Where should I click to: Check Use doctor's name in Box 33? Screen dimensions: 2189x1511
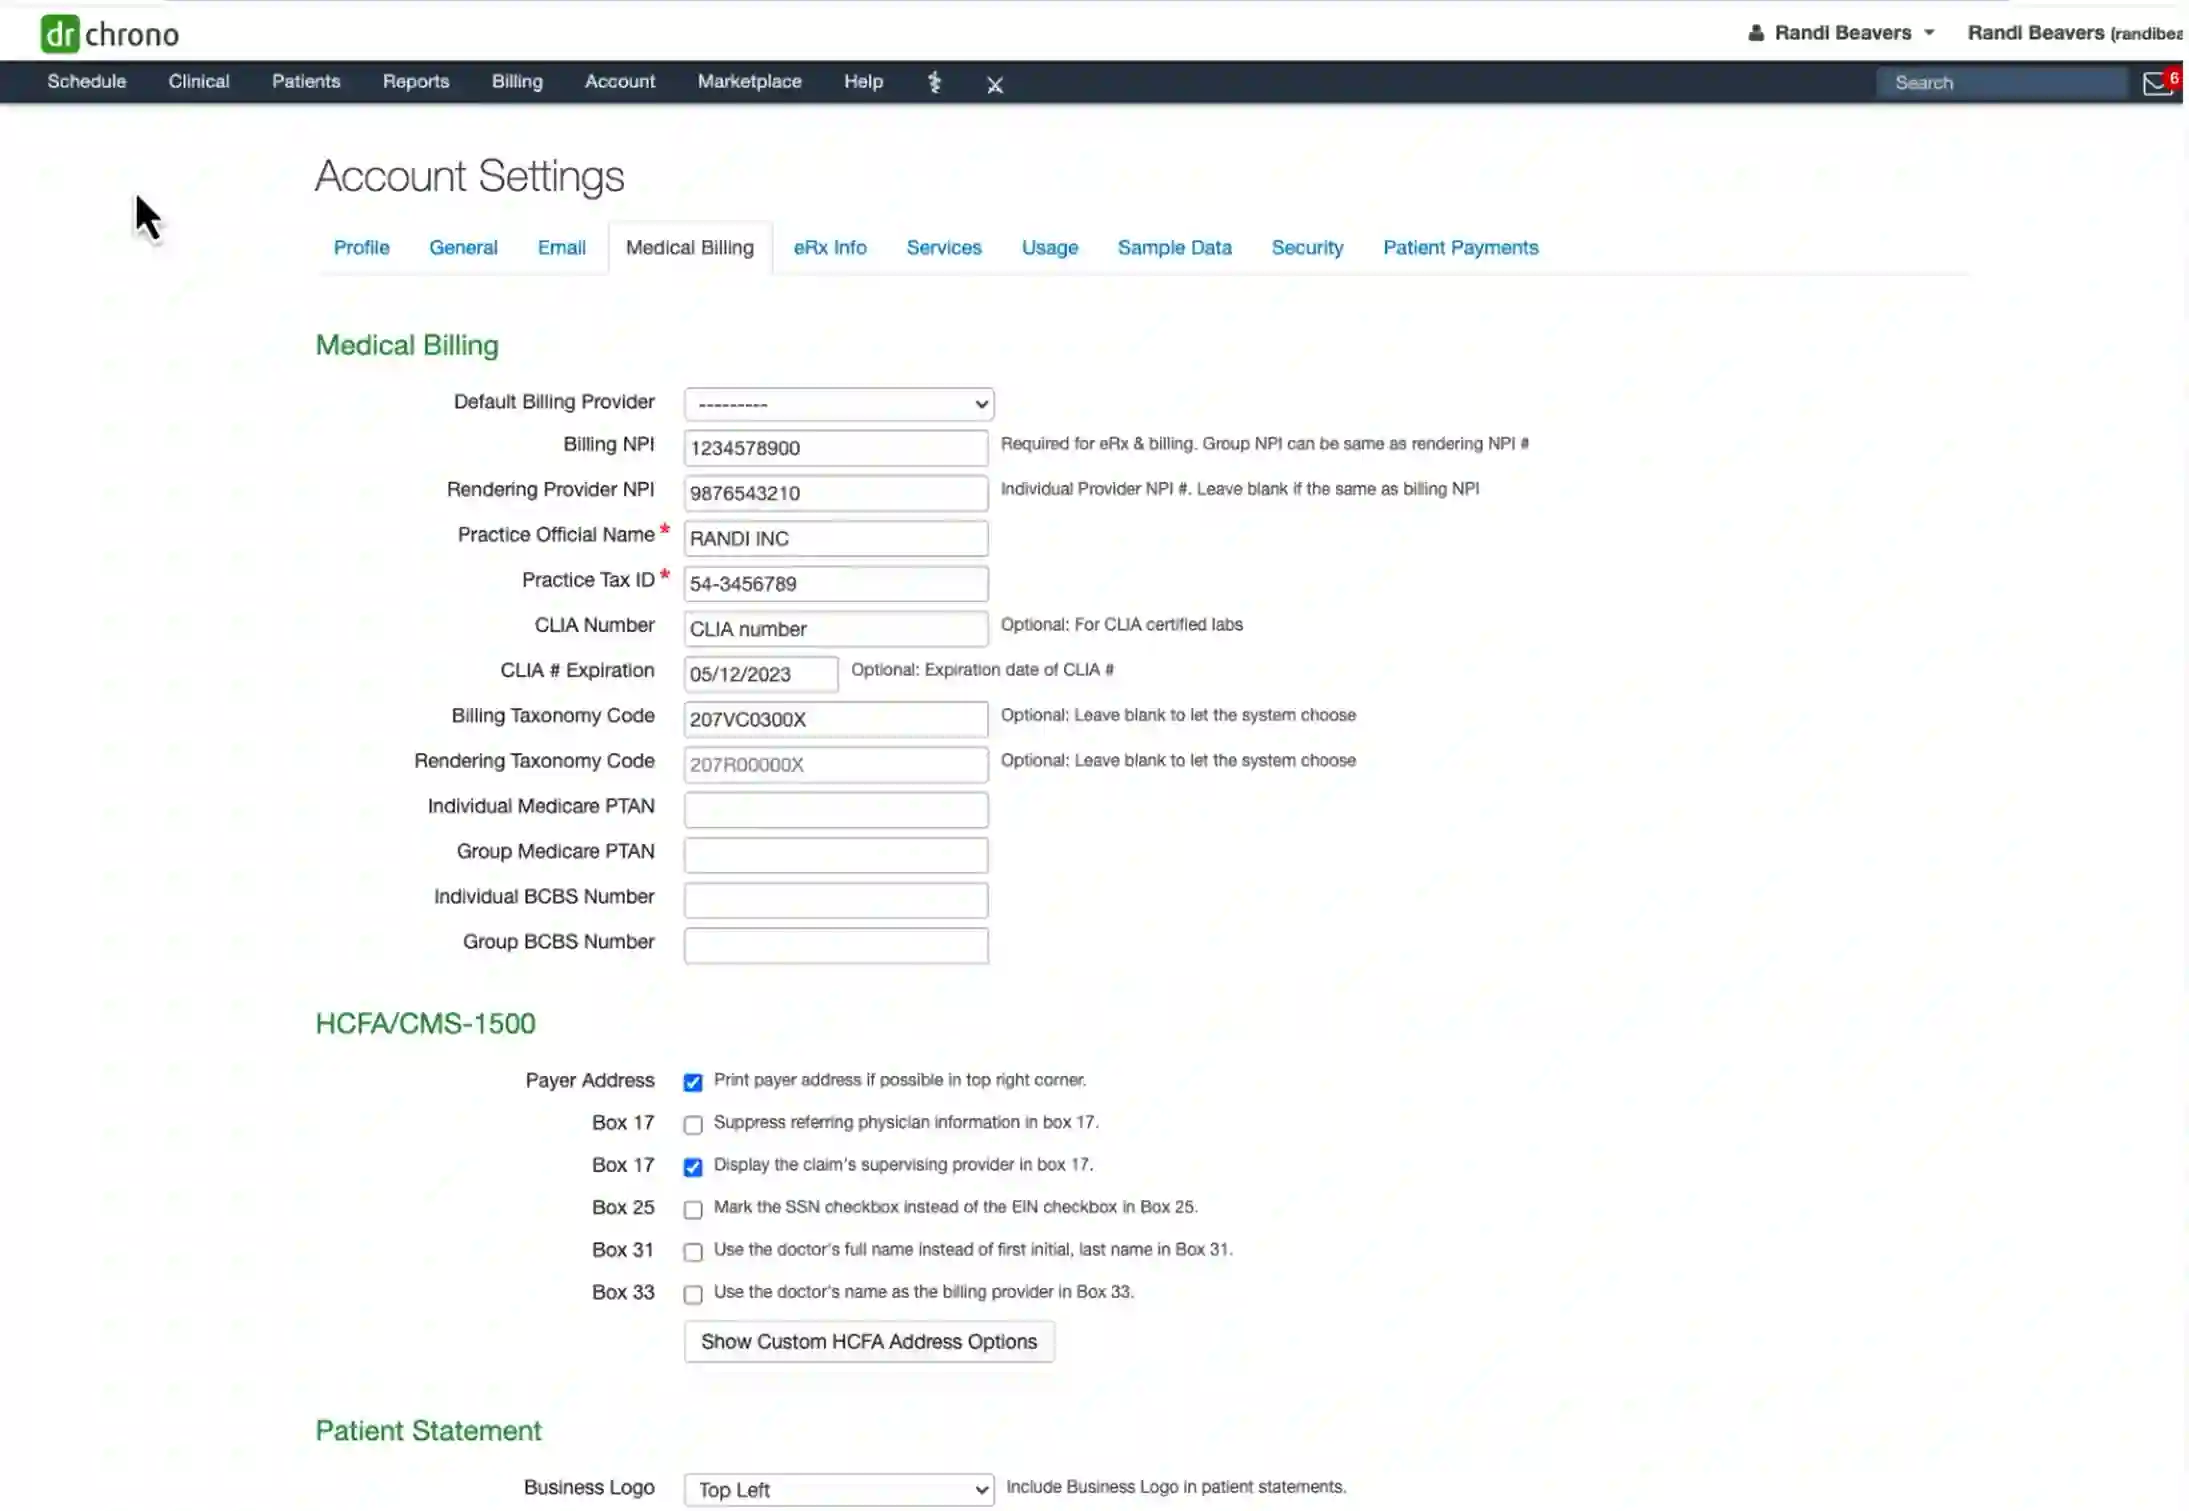(x=692, y=1293)
